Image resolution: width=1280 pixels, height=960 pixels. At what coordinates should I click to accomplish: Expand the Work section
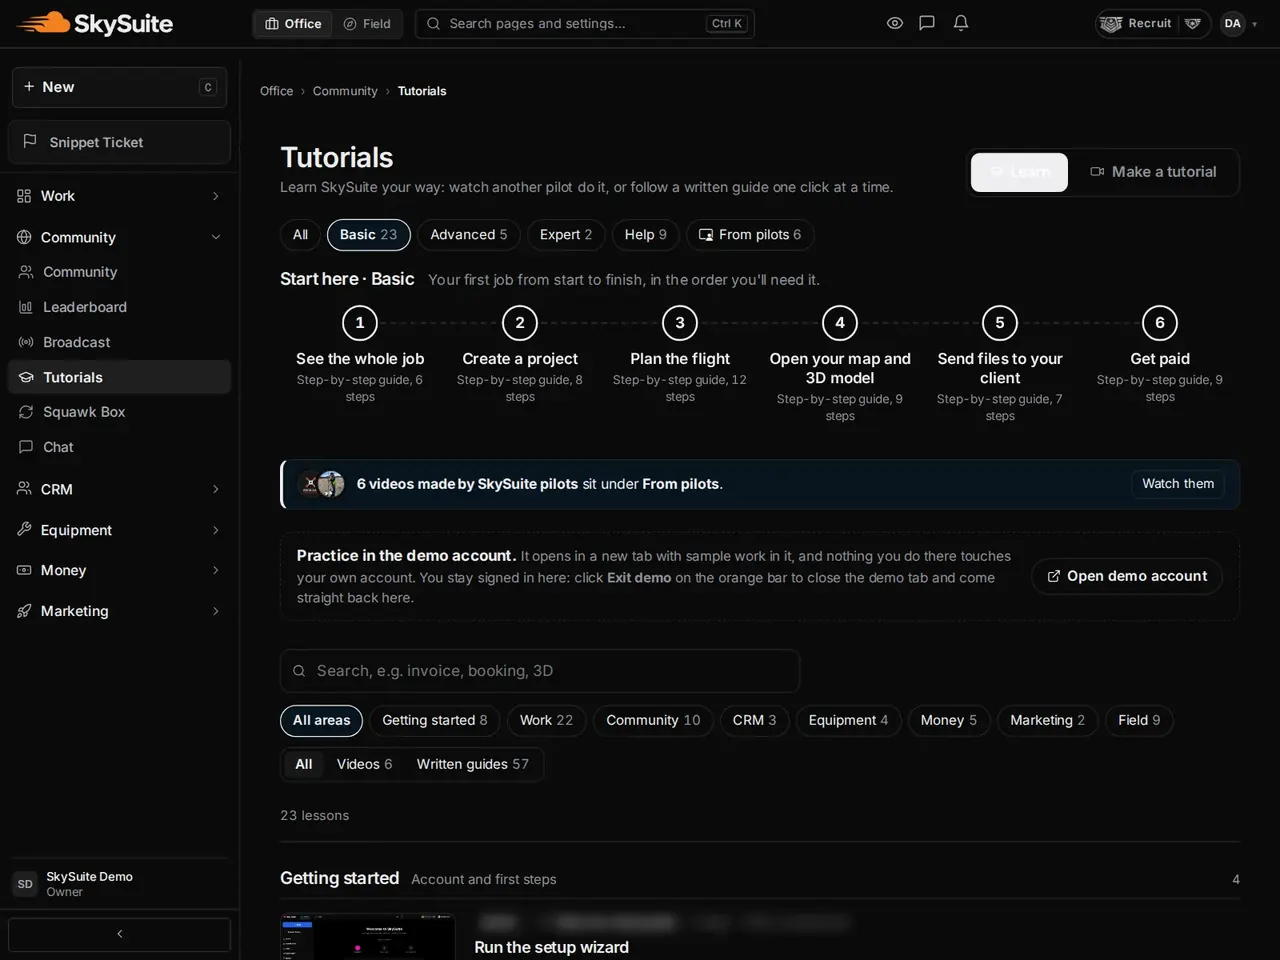pos(119,196)
